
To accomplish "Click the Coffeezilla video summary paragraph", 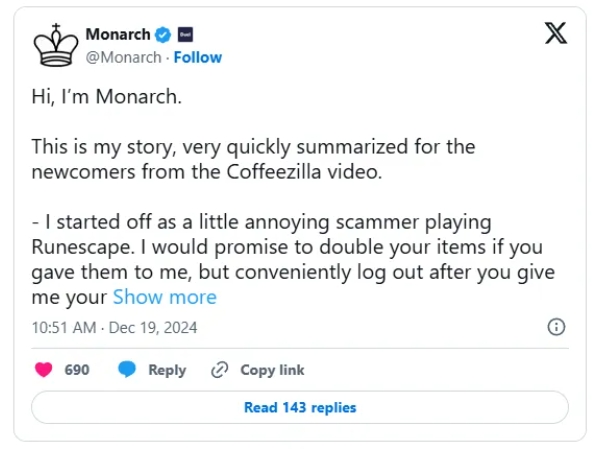I will point(253,158).
